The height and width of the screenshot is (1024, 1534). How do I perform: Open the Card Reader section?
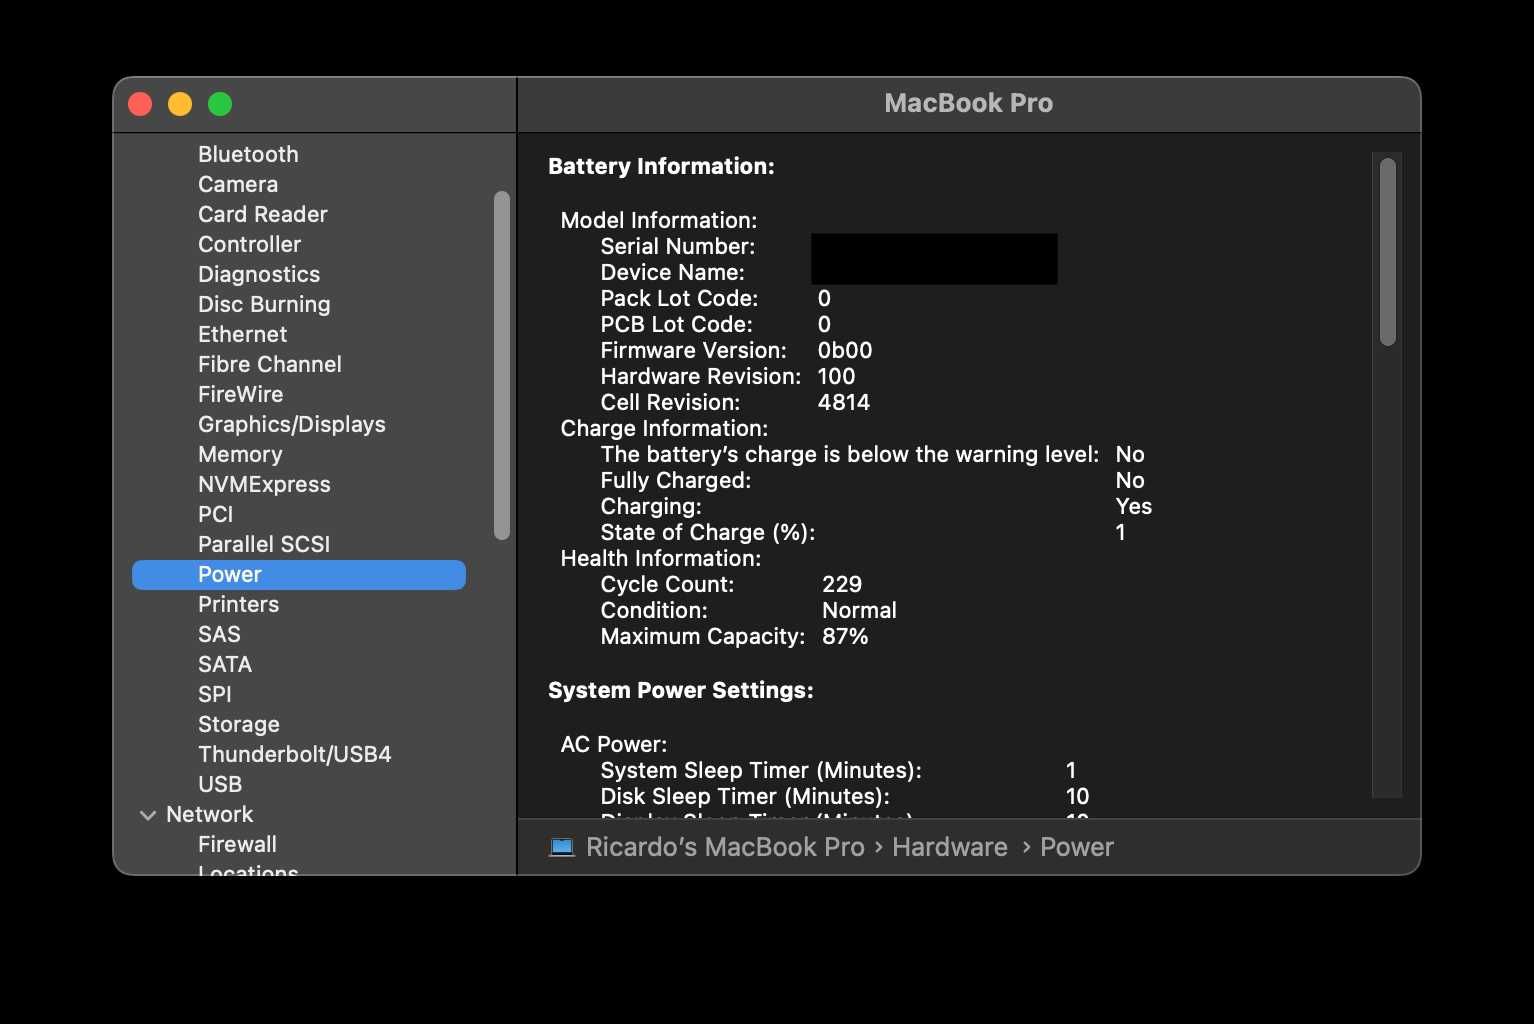(263, 214)
